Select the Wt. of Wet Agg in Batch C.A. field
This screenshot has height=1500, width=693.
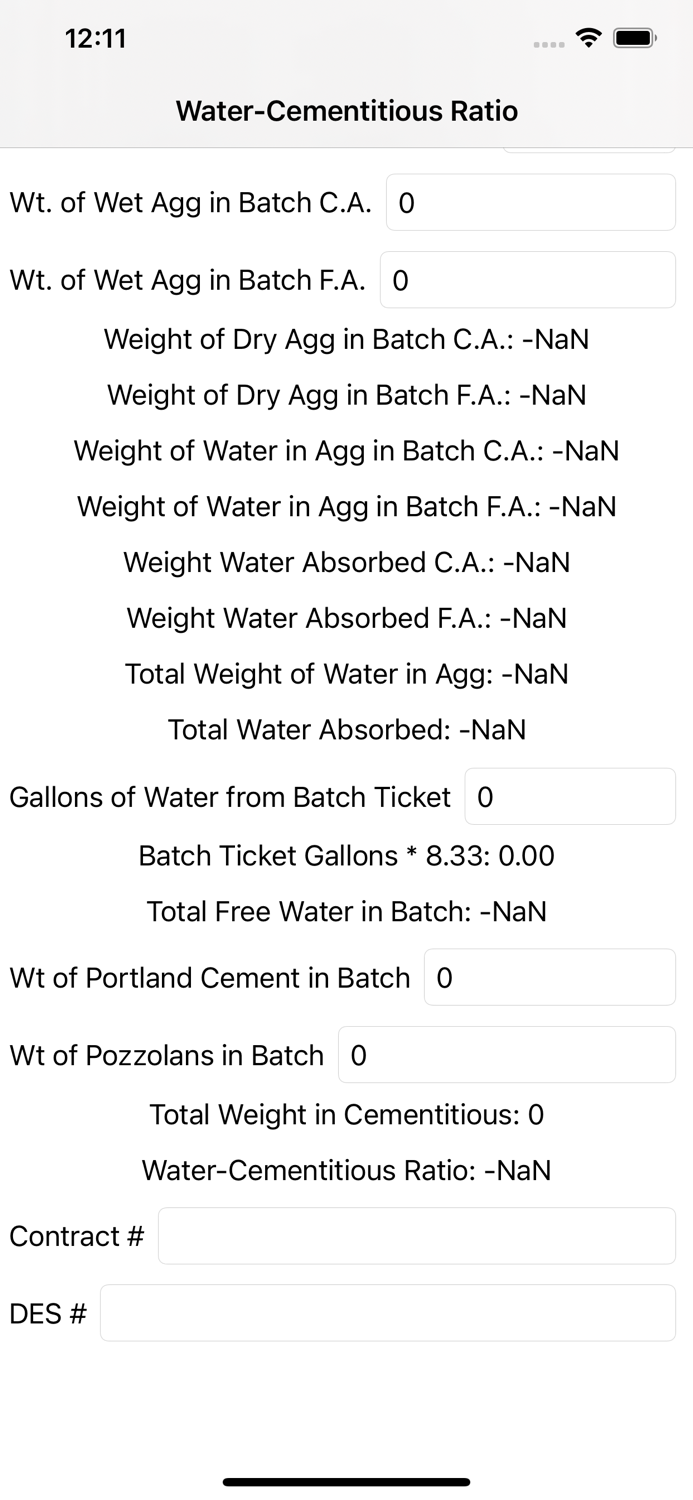coord(529,202)
